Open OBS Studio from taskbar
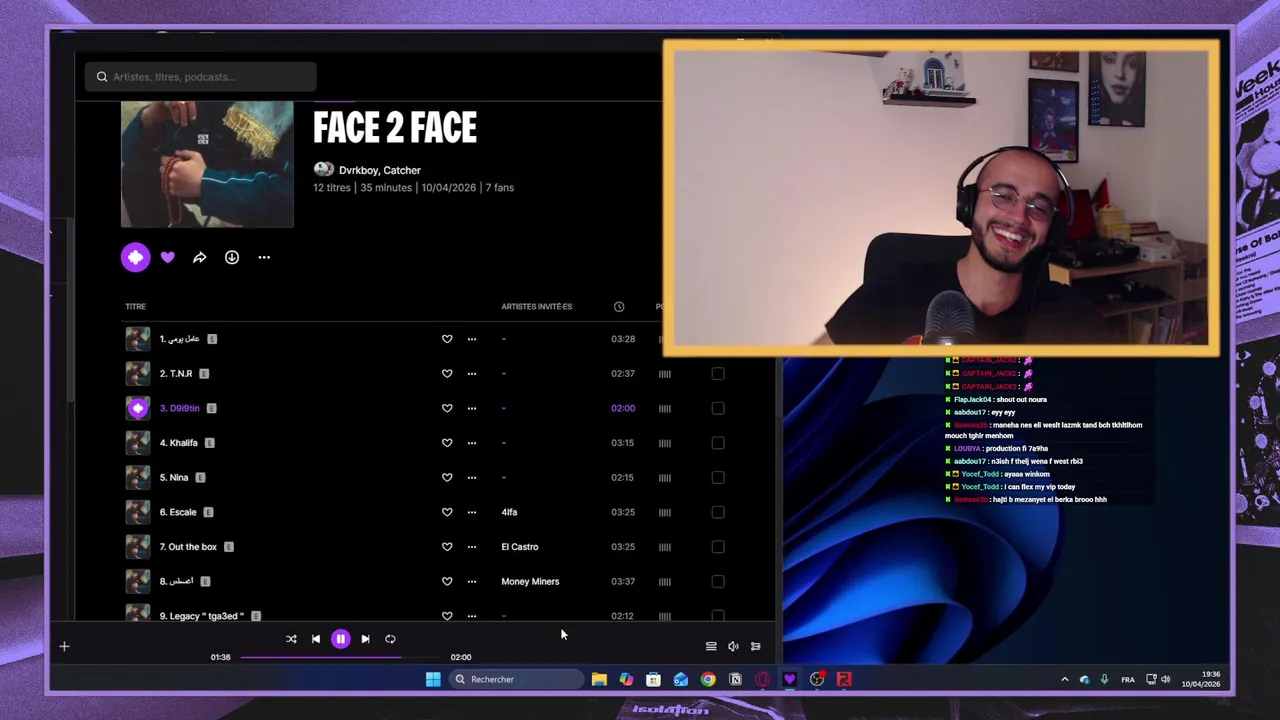 [817, 680]
